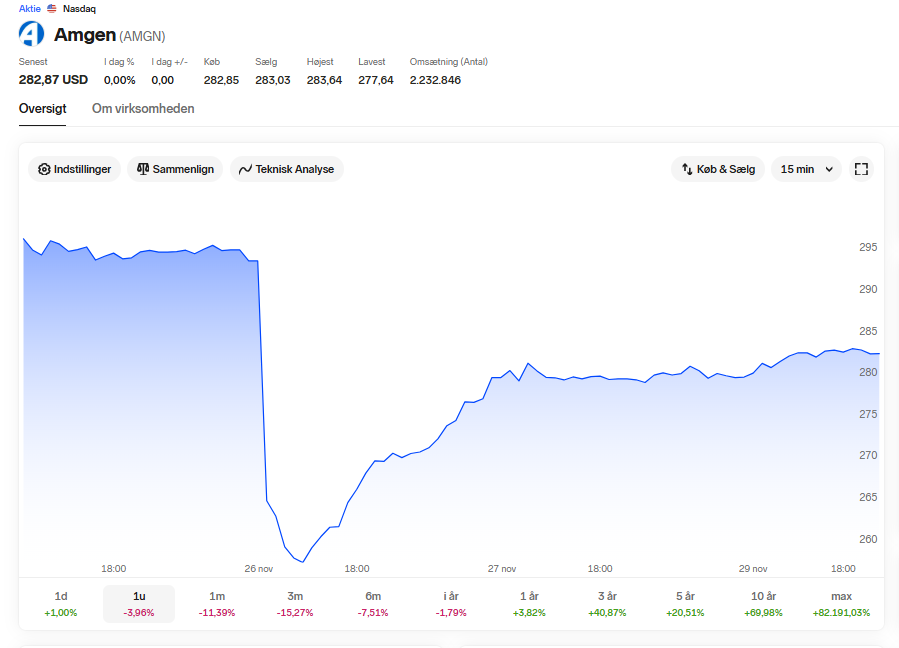
Task: Click the turnover value 2.232.846
Action: pyautogui.click(x=435, y=80)
